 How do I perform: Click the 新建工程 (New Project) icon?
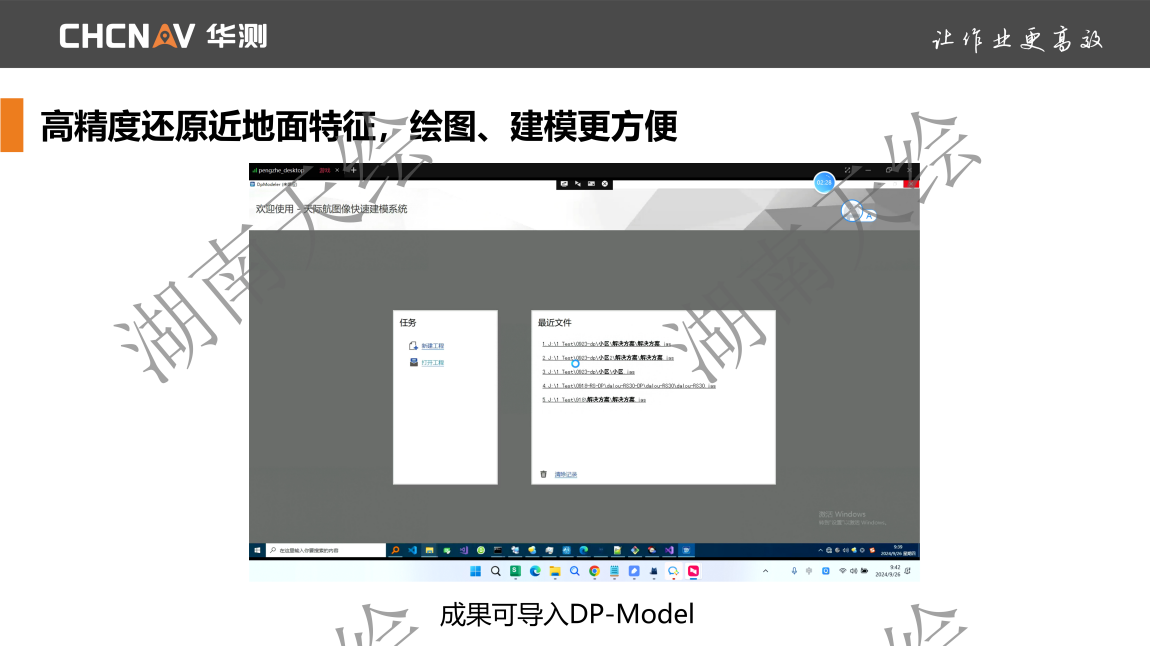click(x=413, y=345)
